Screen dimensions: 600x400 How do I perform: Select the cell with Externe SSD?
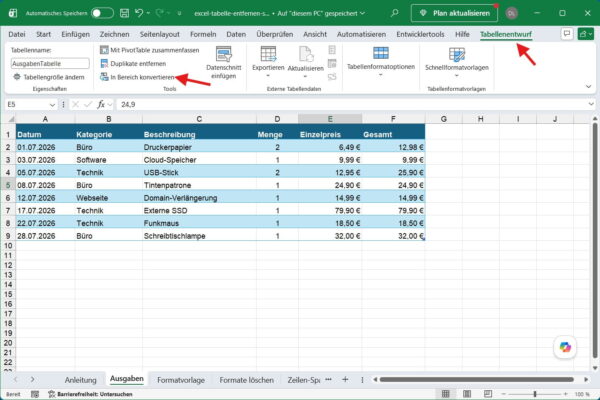click(199, 211)
